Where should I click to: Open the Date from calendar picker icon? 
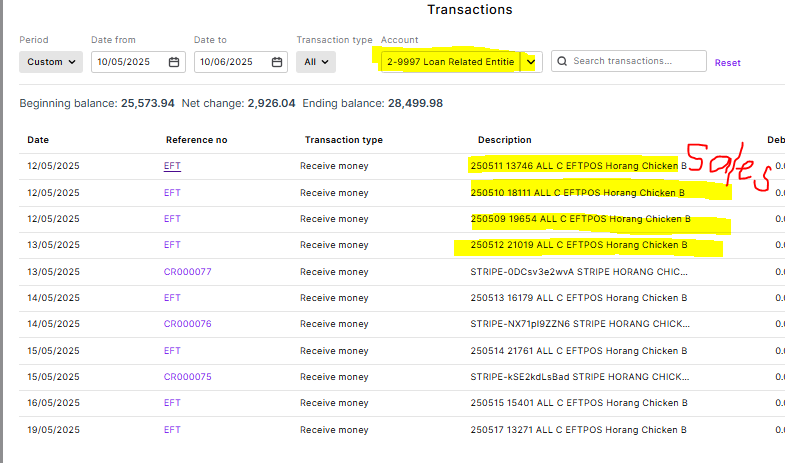[x=174, y=62]
